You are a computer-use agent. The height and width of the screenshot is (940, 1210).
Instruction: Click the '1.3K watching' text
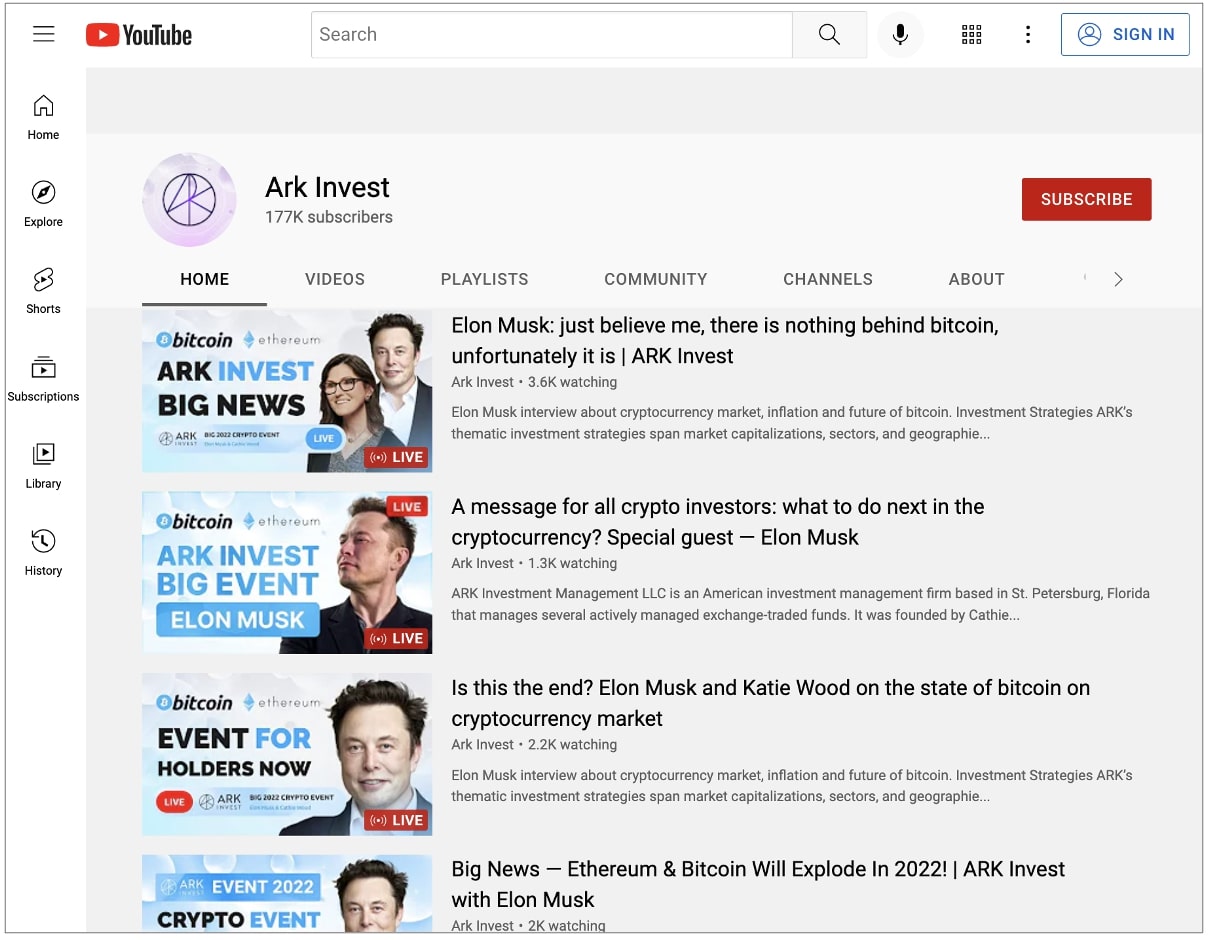coord(572,563)
